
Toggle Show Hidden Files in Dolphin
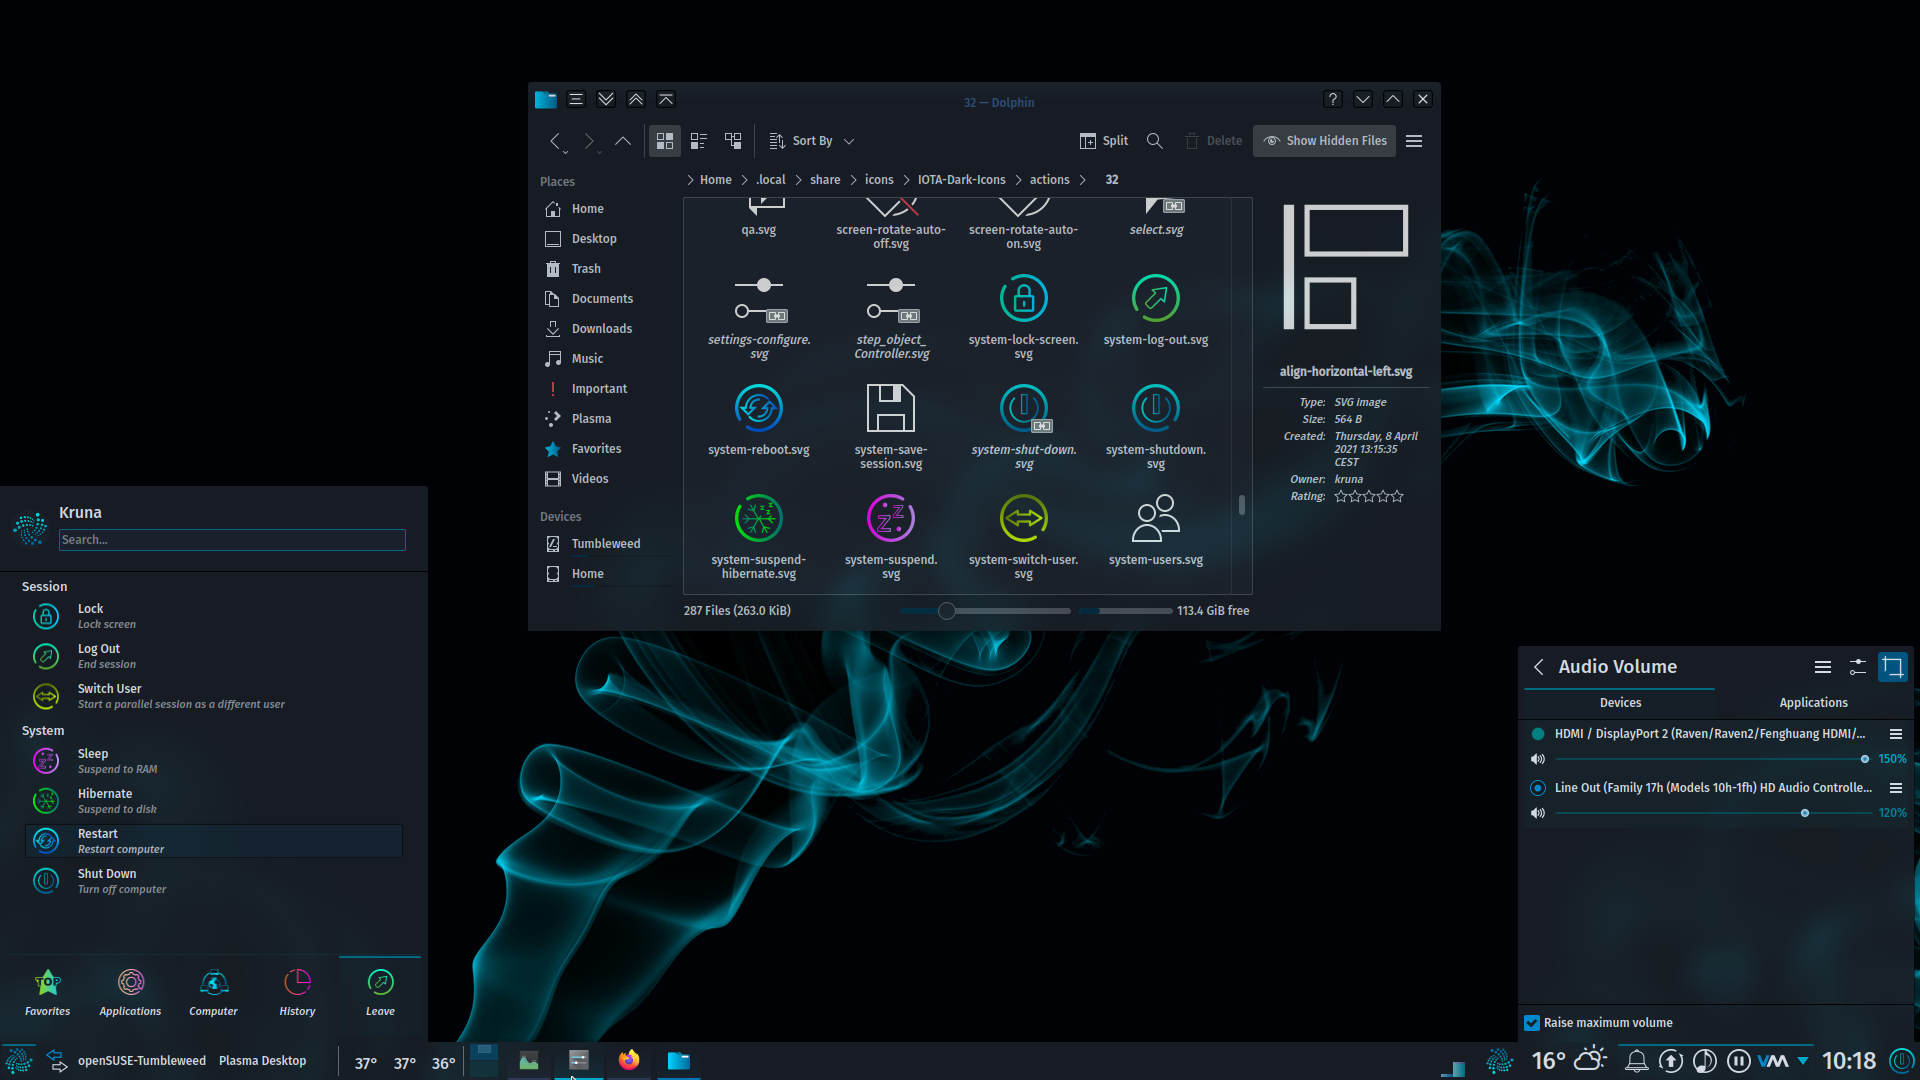pos(1325,141)
